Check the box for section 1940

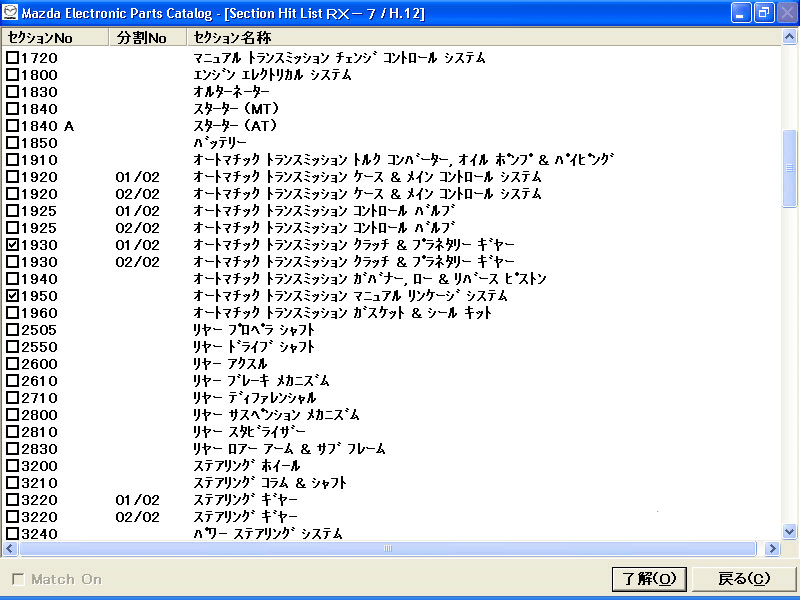(12, 279)
